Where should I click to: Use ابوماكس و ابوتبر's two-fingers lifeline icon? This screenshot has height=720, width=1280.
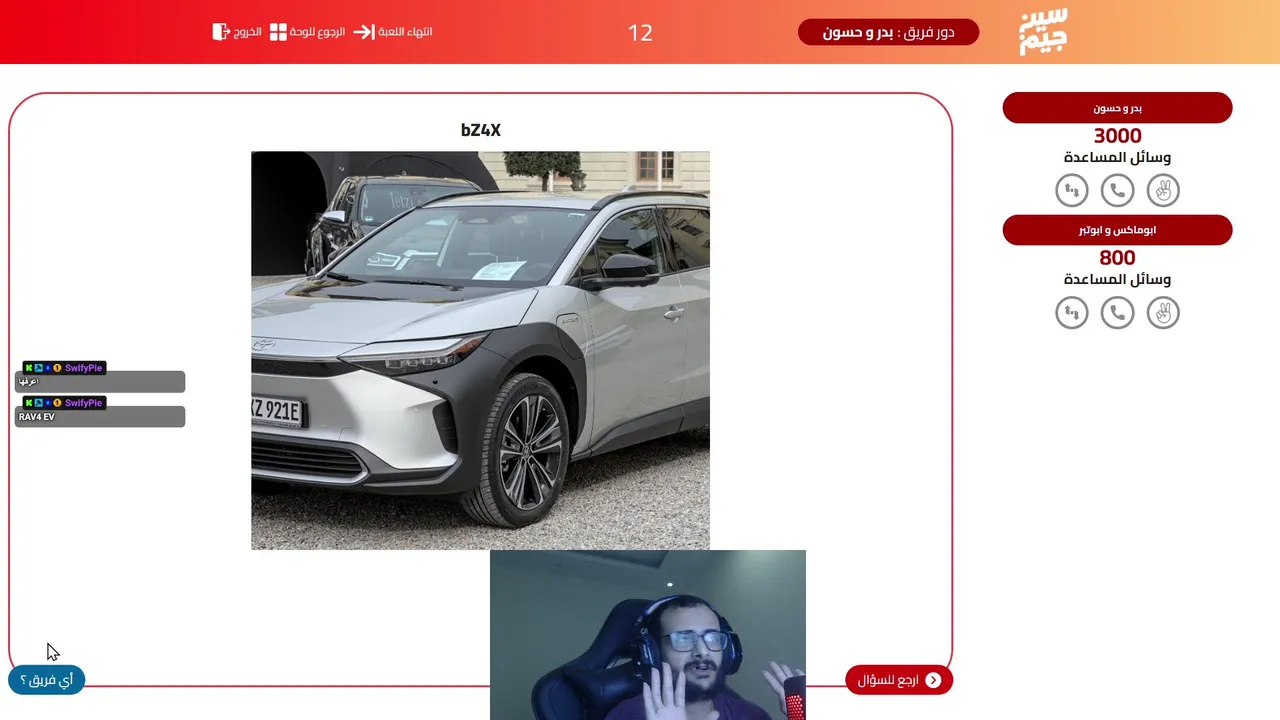tap(1163, 313)
